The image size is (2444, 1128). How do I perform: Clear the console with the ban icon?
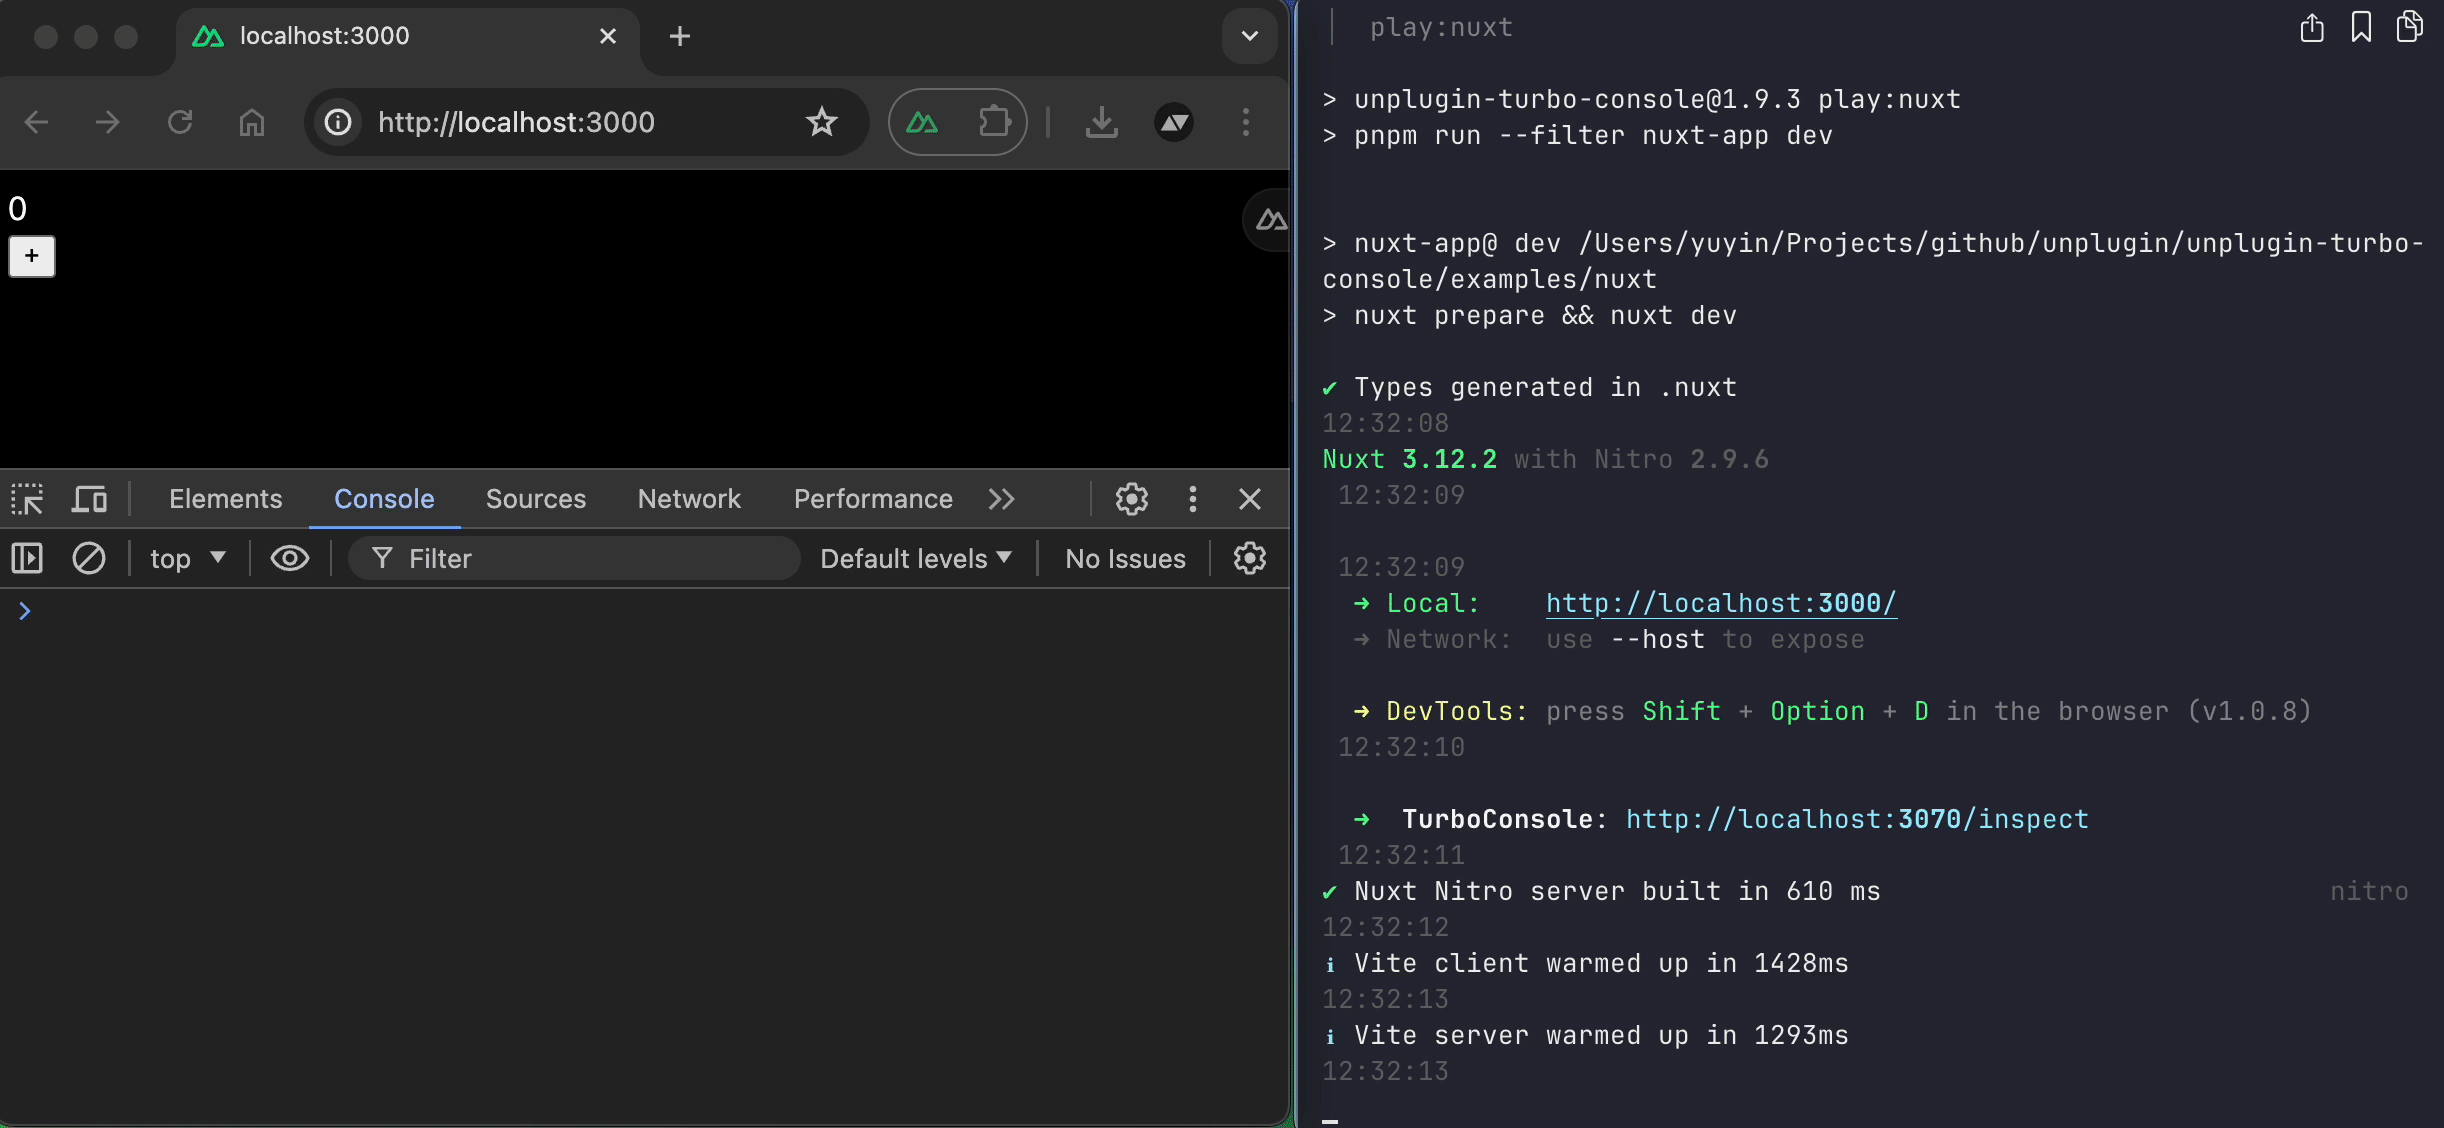(89, 558)
